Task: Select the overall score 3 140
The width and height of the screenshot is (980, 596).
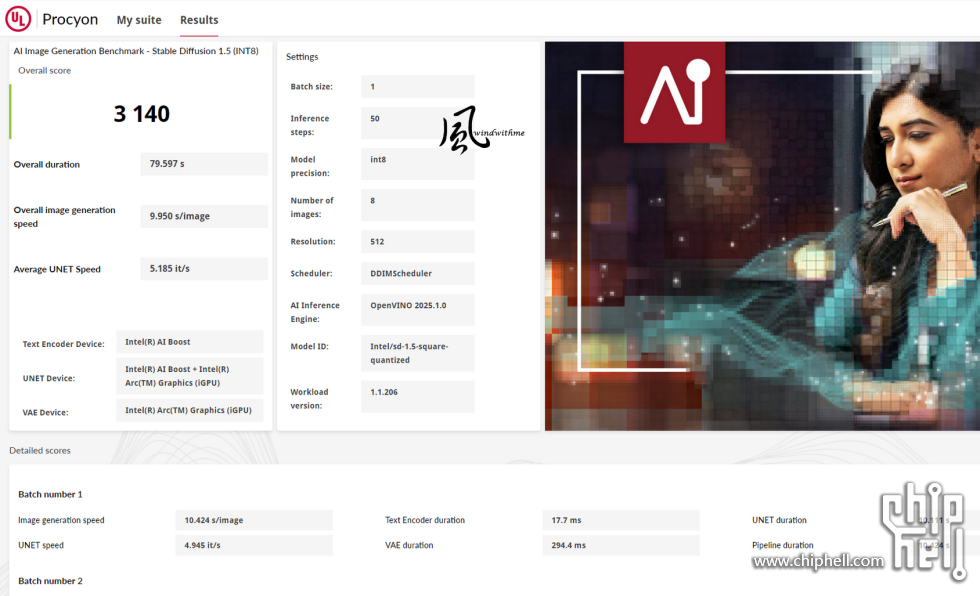Action: tap(141, 114)
